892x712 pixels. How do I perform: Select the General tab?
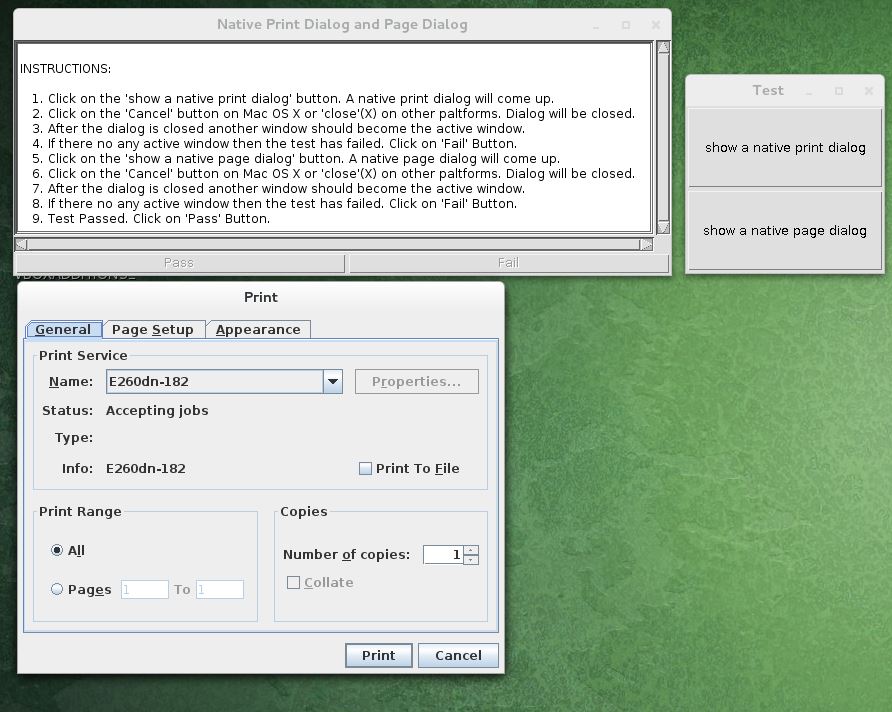[63, 330]
